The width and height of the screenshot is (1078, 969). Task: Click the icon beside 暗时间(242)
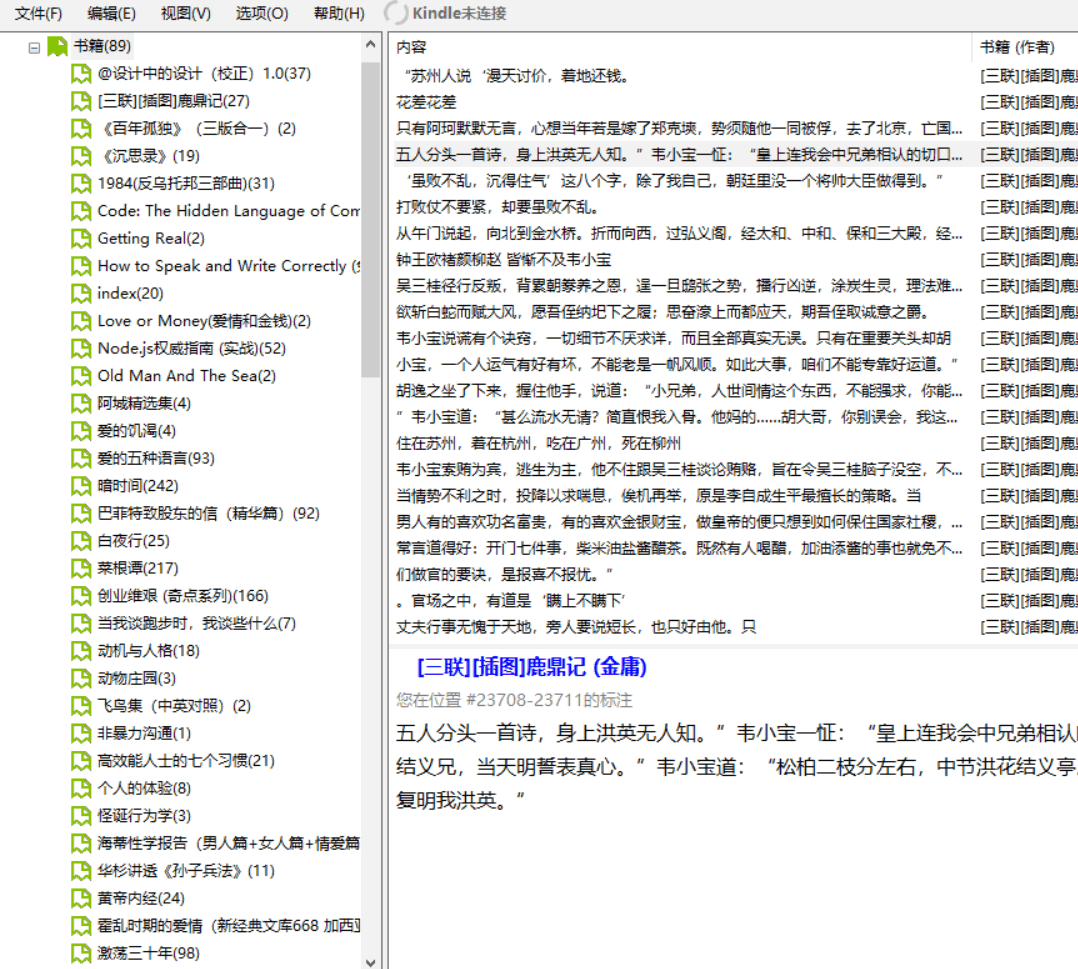tap(81, 486)
